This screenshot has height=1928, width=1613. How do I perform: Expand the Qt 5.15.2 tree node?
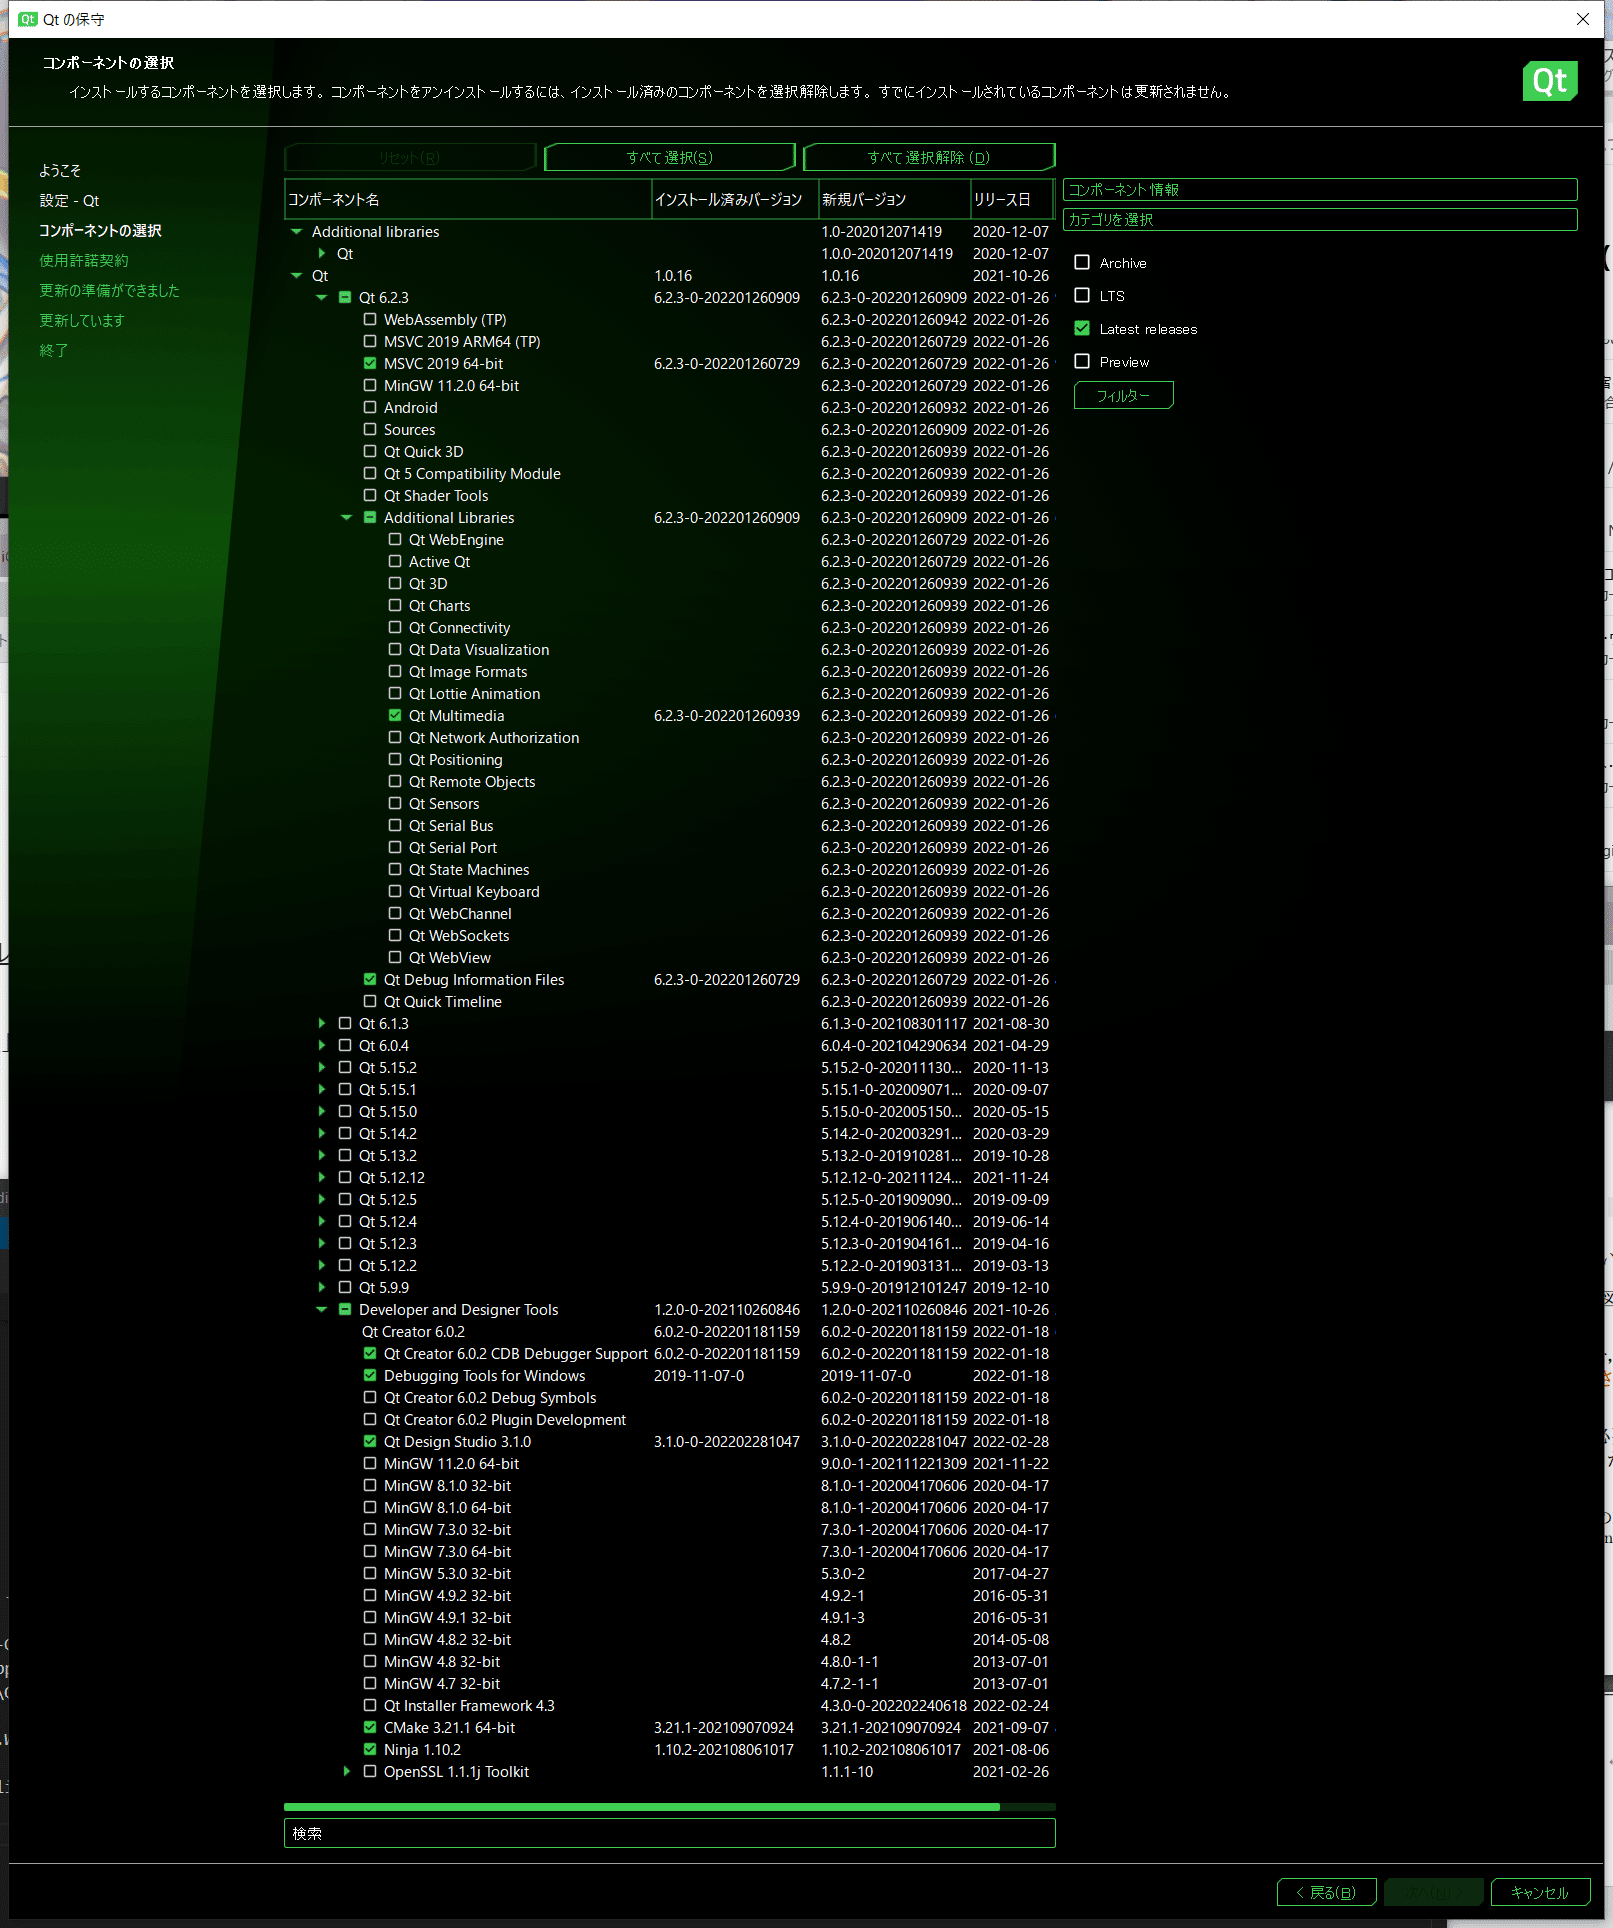point(322,1067)
